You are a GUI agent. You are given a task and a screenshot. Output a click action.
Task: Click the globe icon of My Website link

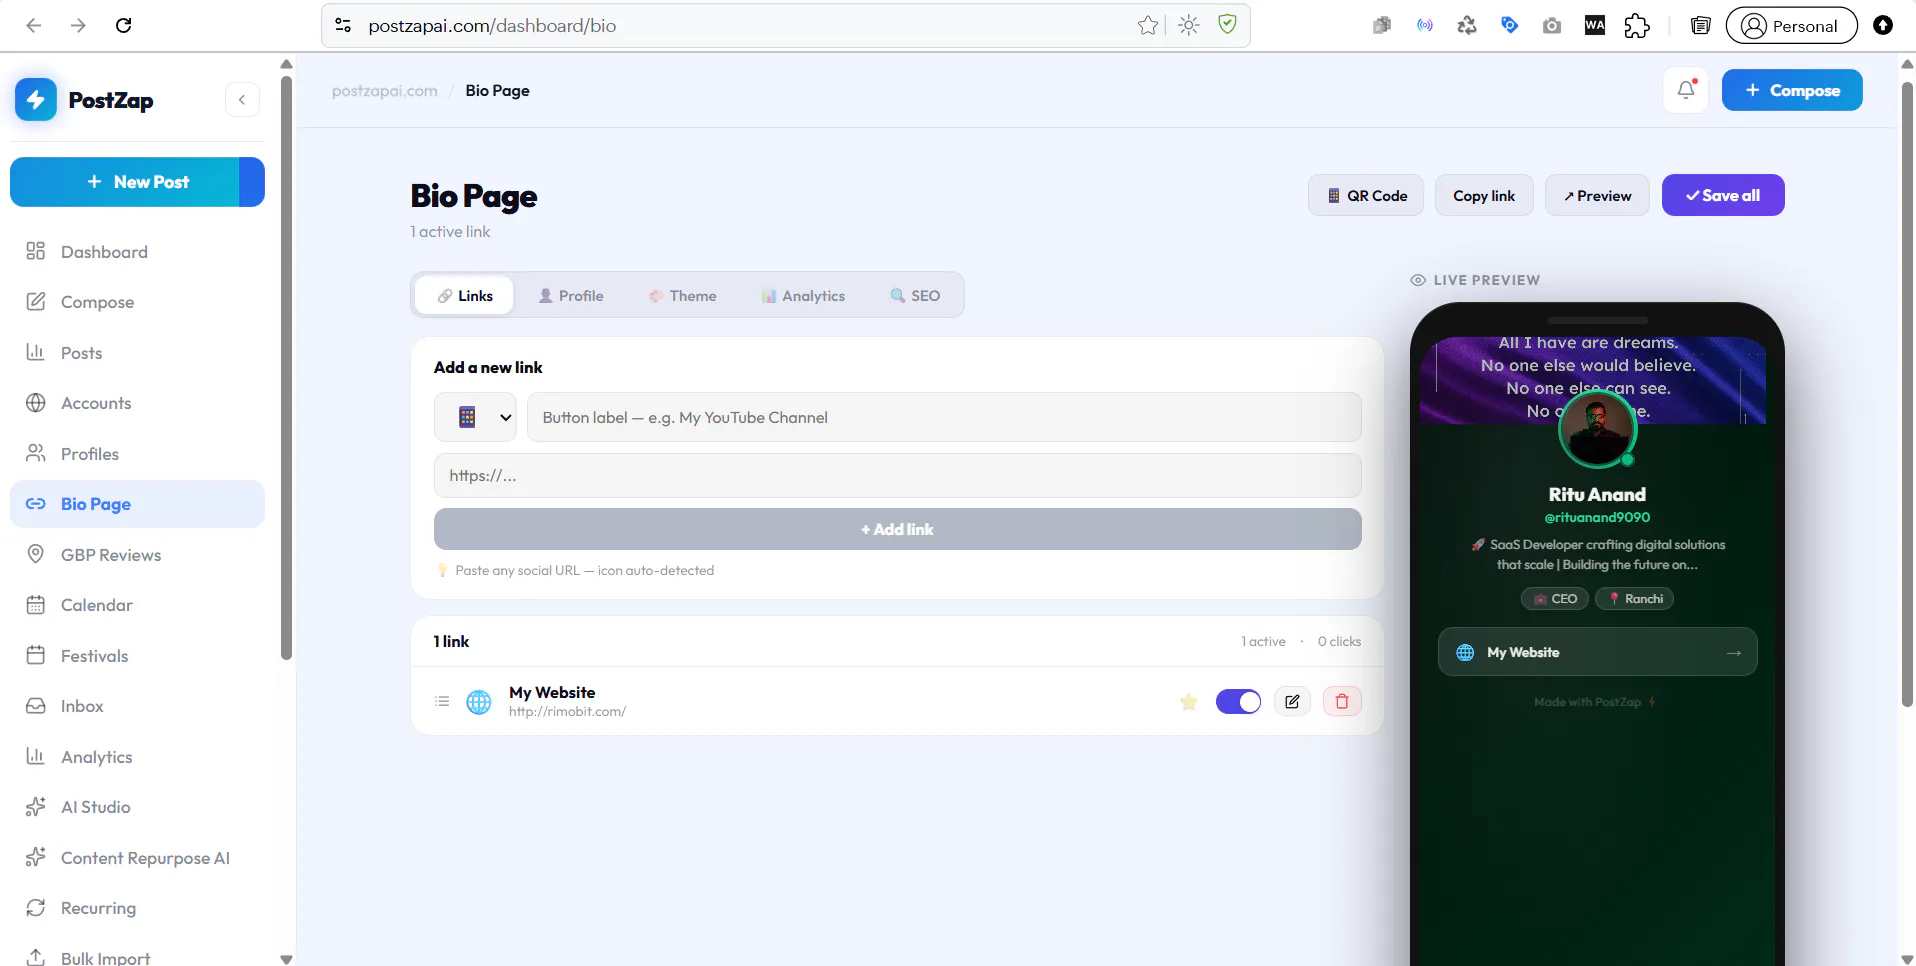click(x=479, y=702)
